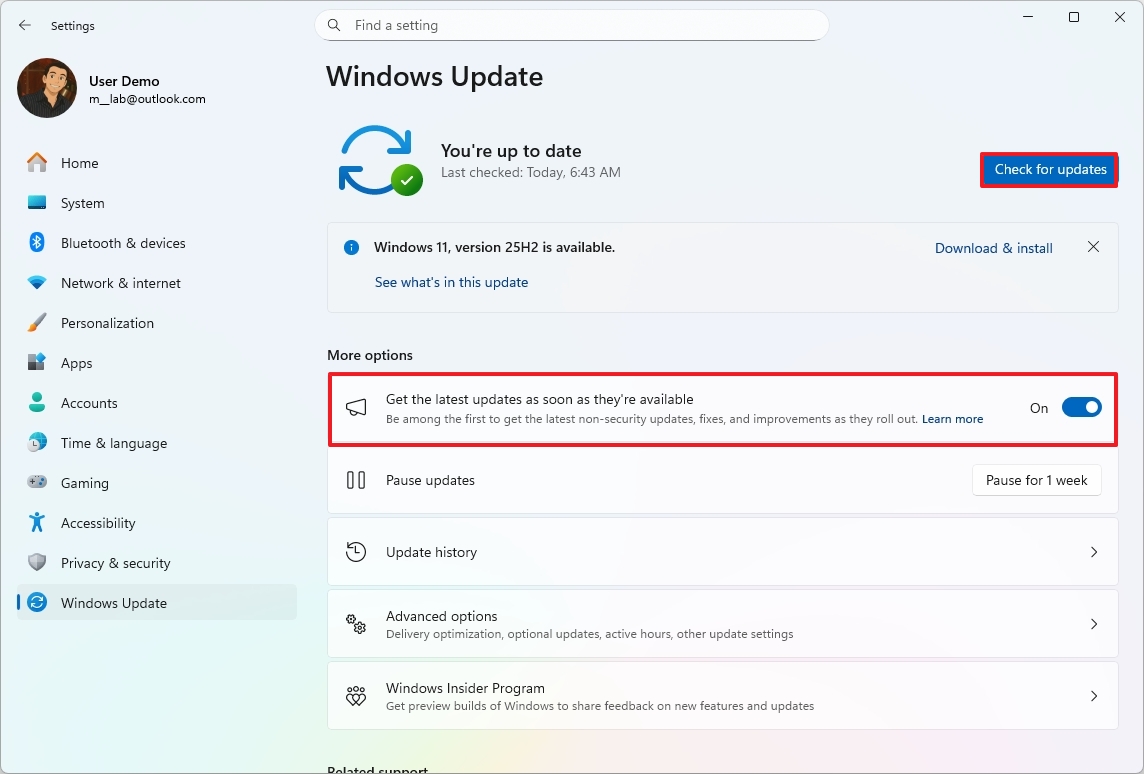Expand the Windows Insider Program row
Image resolution: width=1144 pixels, height=774 pixels.
[x=722, y=695]
